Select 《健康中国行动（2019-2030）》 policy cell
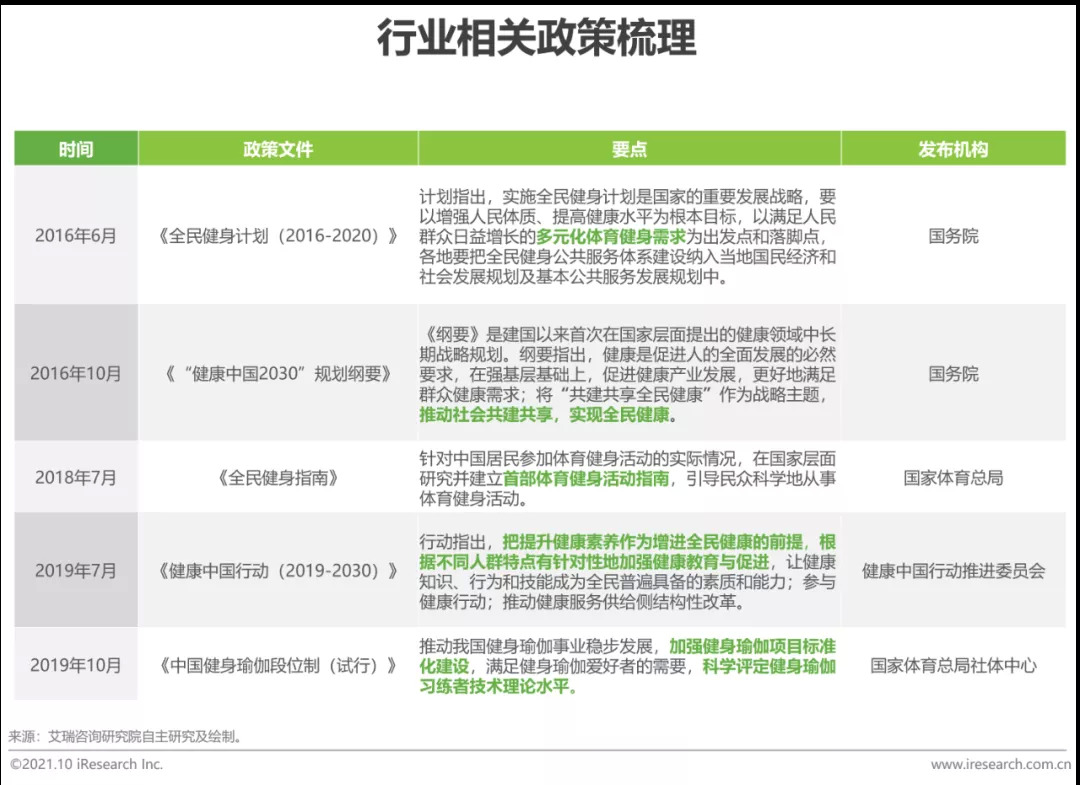This screenshot has height=785, width=1080. pos(278,571)
